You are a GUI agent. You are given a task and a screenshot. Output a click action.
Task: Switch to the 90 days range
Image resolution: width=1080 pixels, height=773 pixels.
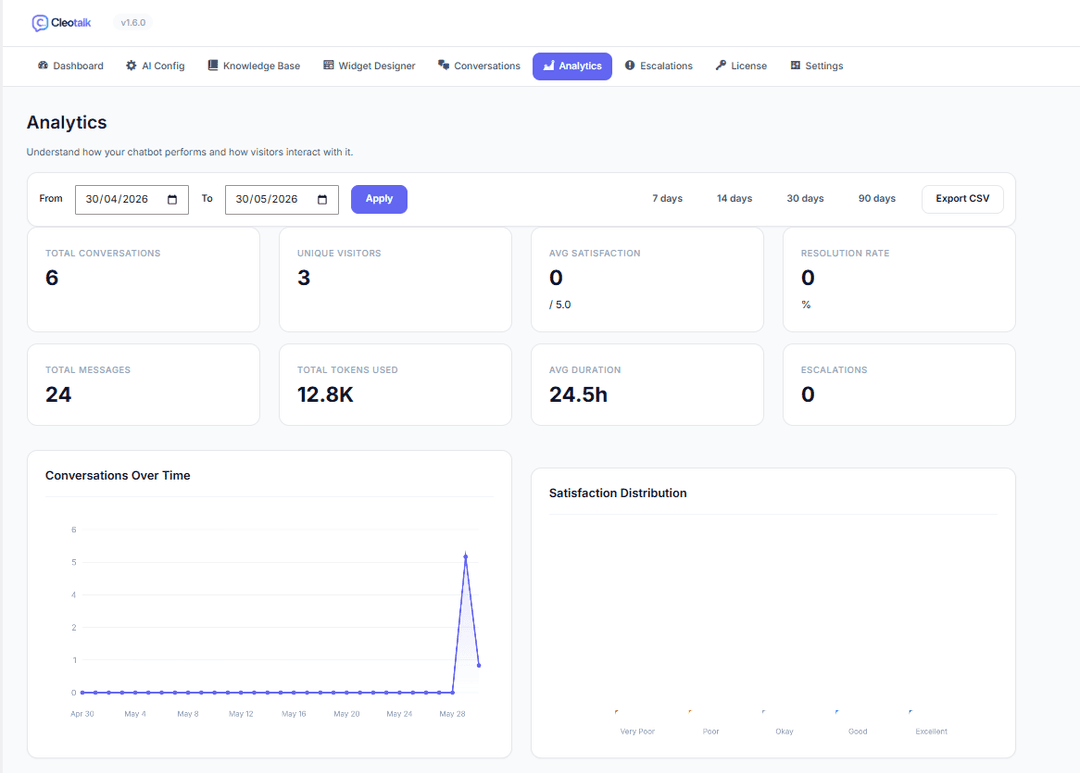(x=877, y=198)
